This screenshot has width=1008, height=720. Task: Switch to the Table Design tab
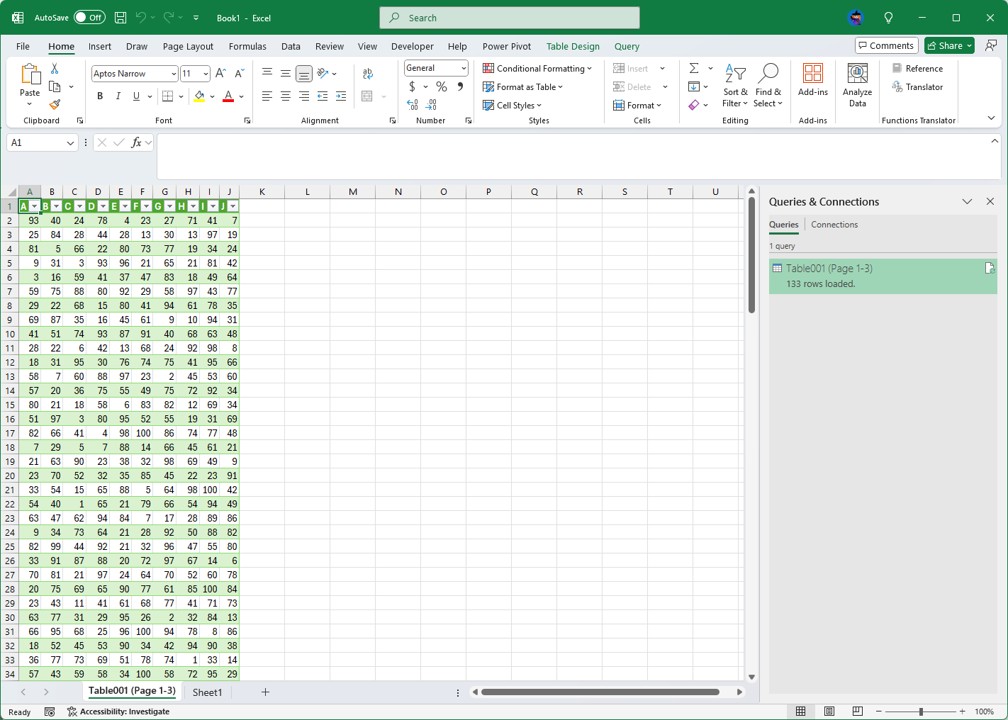573,46
